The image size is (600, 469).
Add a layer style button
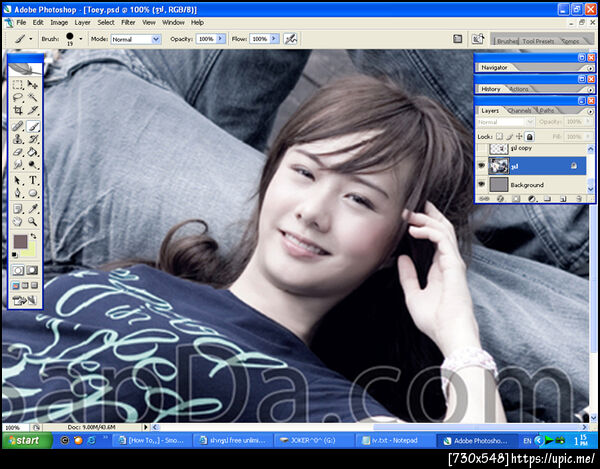point(500,199)
